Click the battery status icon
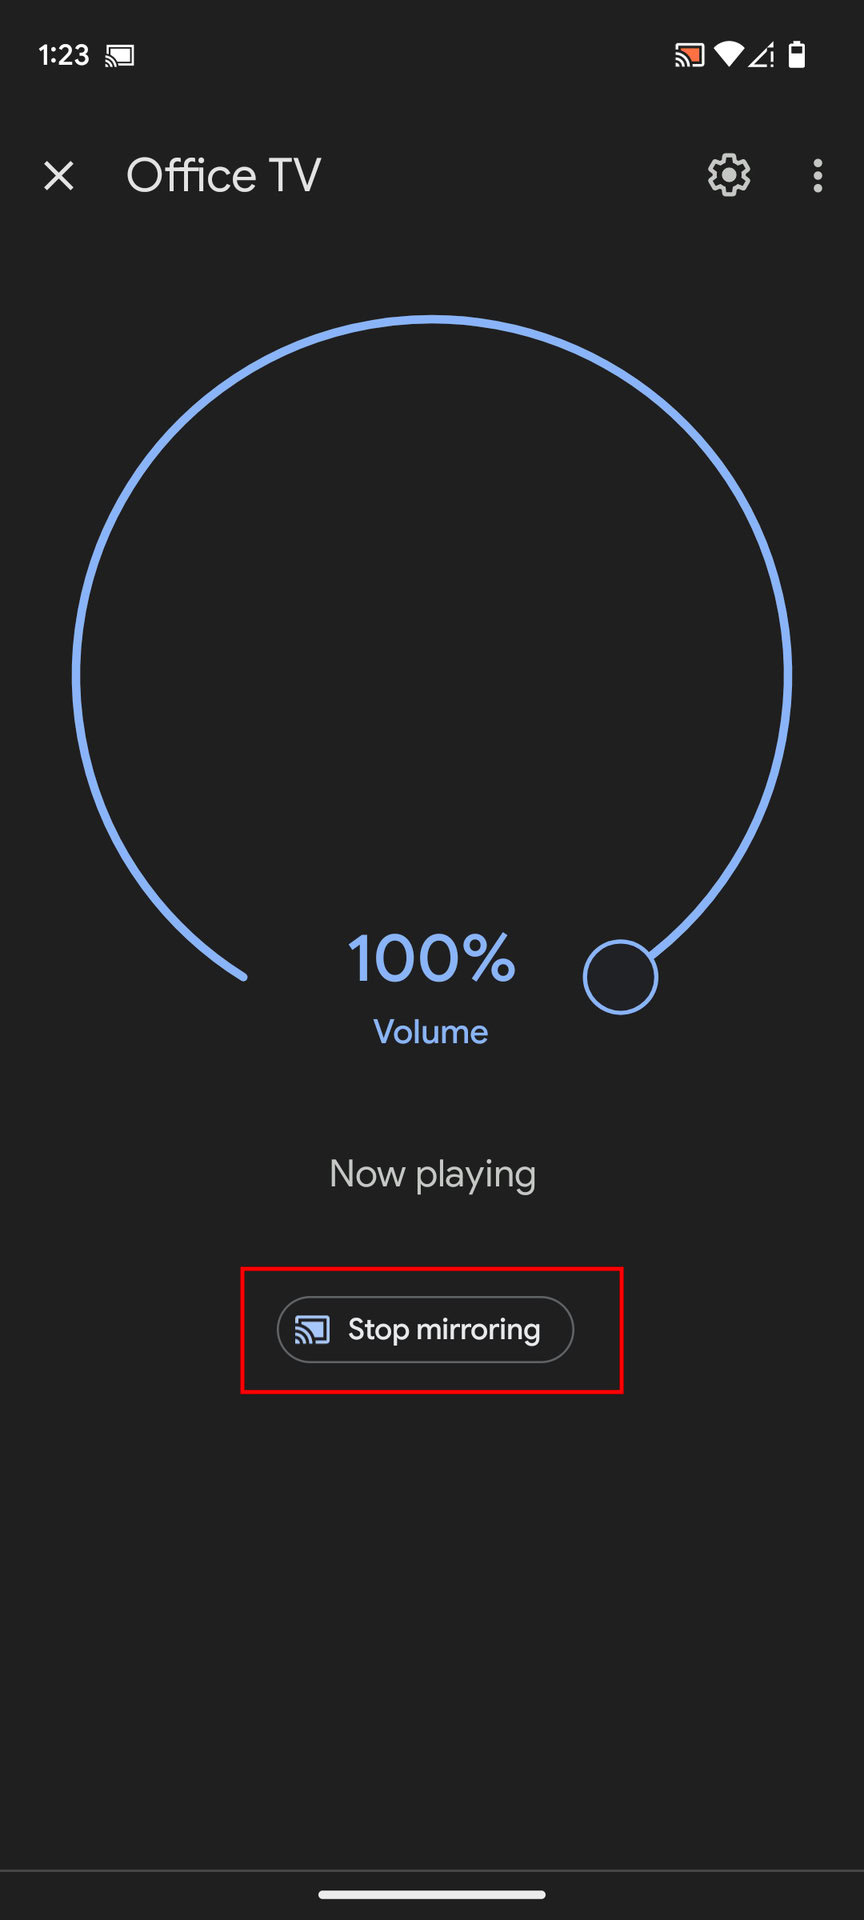 tap(797, 55)
